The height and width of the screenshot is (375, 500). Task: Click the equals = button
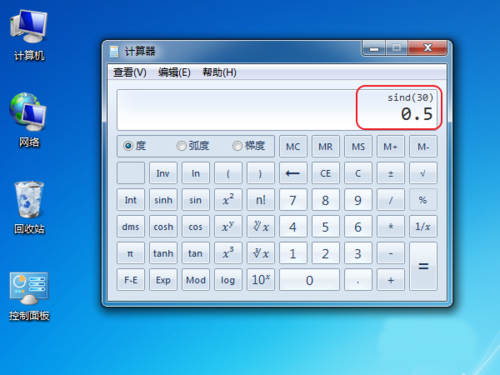(423, 266)
